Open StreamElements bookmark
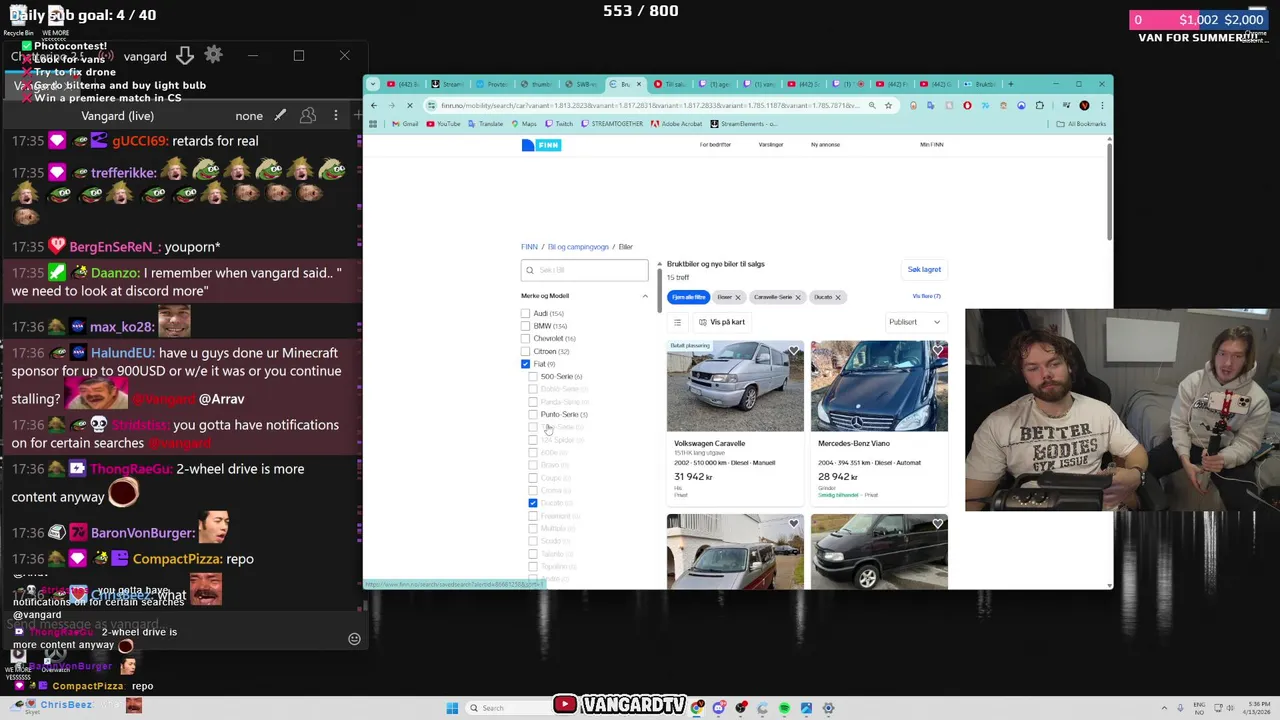Viewport: 1280px width, 720px height. click(743, 124)
